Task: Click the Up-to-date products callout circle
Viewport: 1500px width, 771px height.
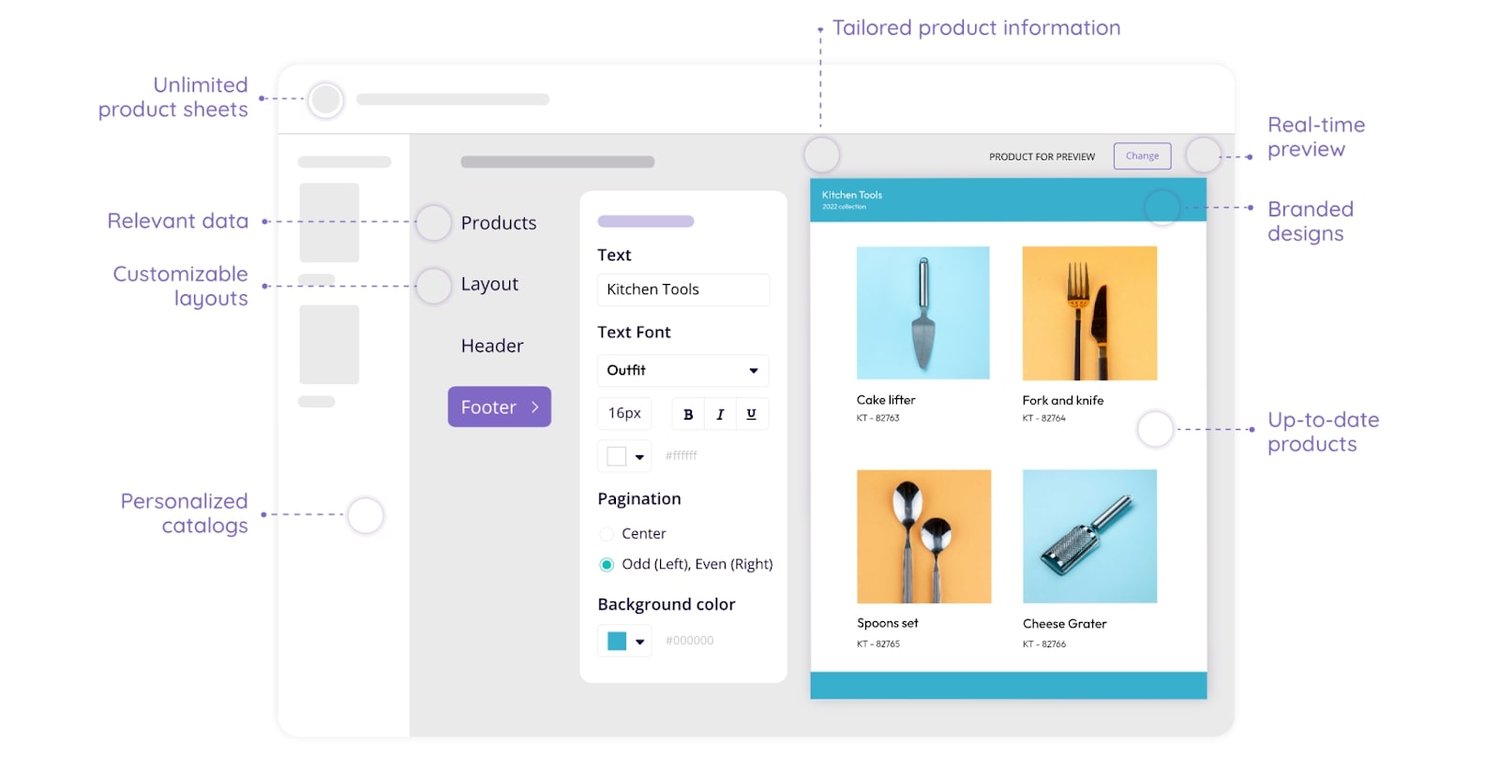Action: [1155, 429]
